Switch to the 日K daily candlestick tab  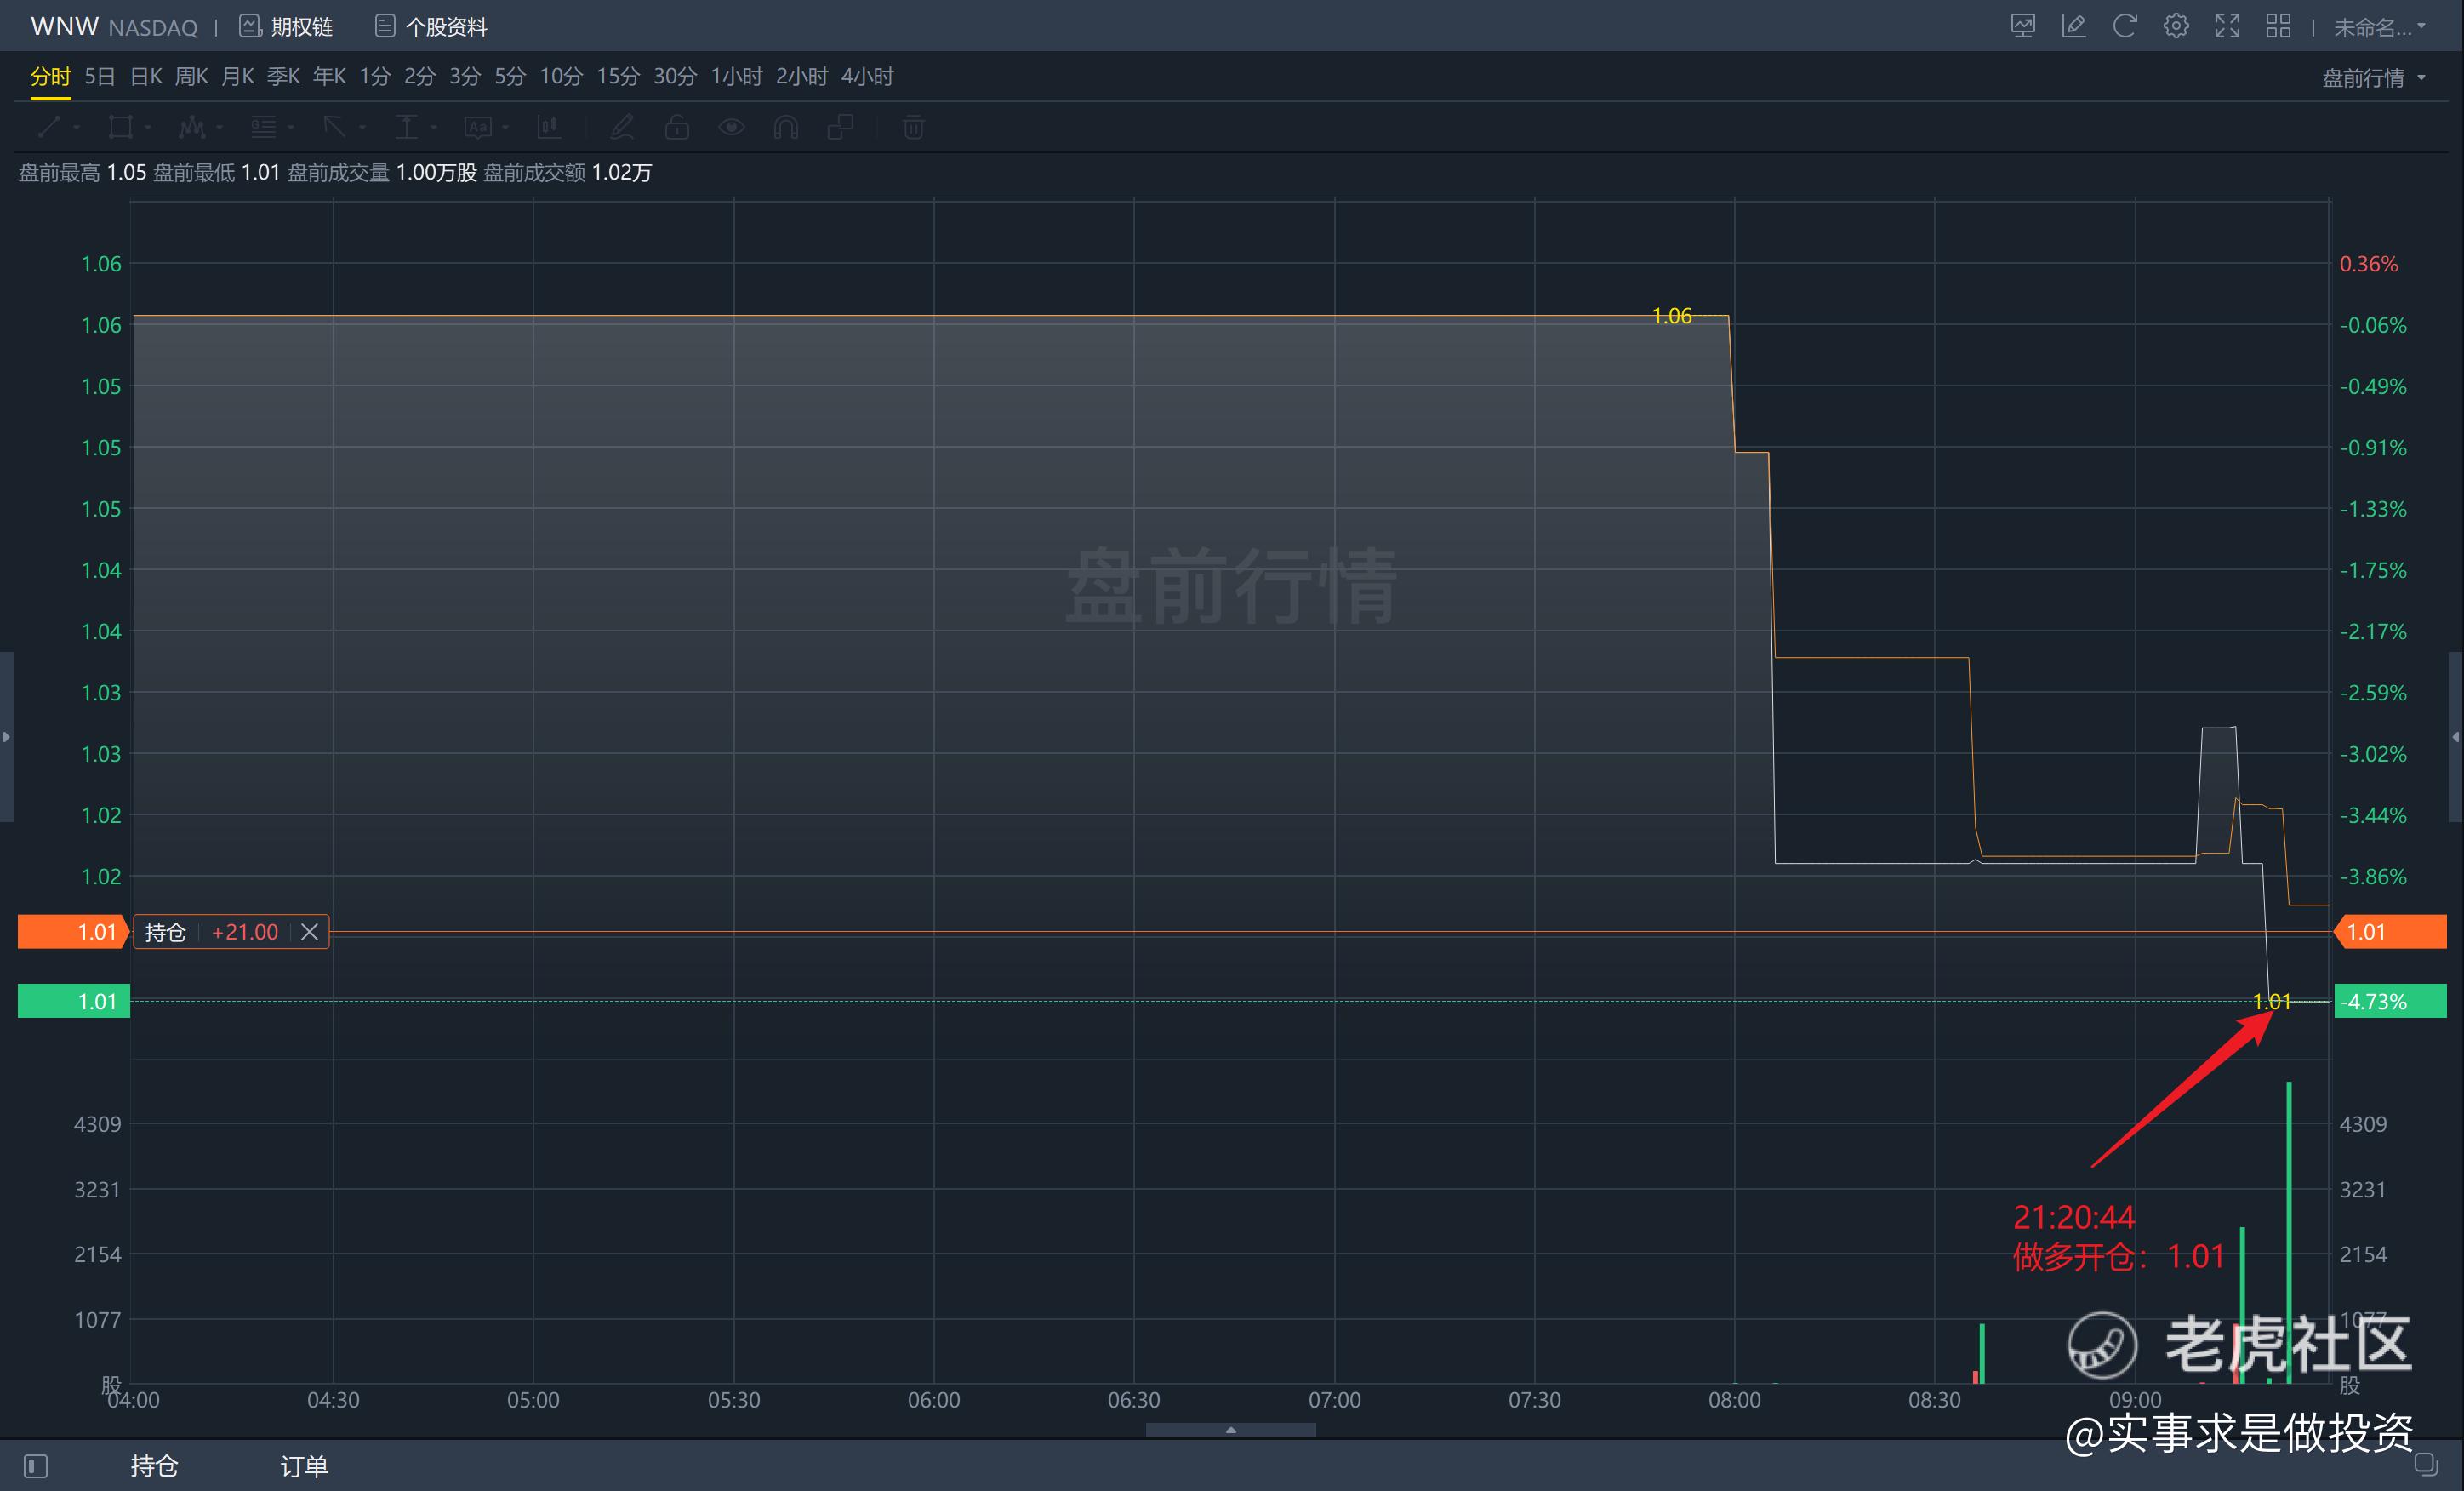point(146,77)
